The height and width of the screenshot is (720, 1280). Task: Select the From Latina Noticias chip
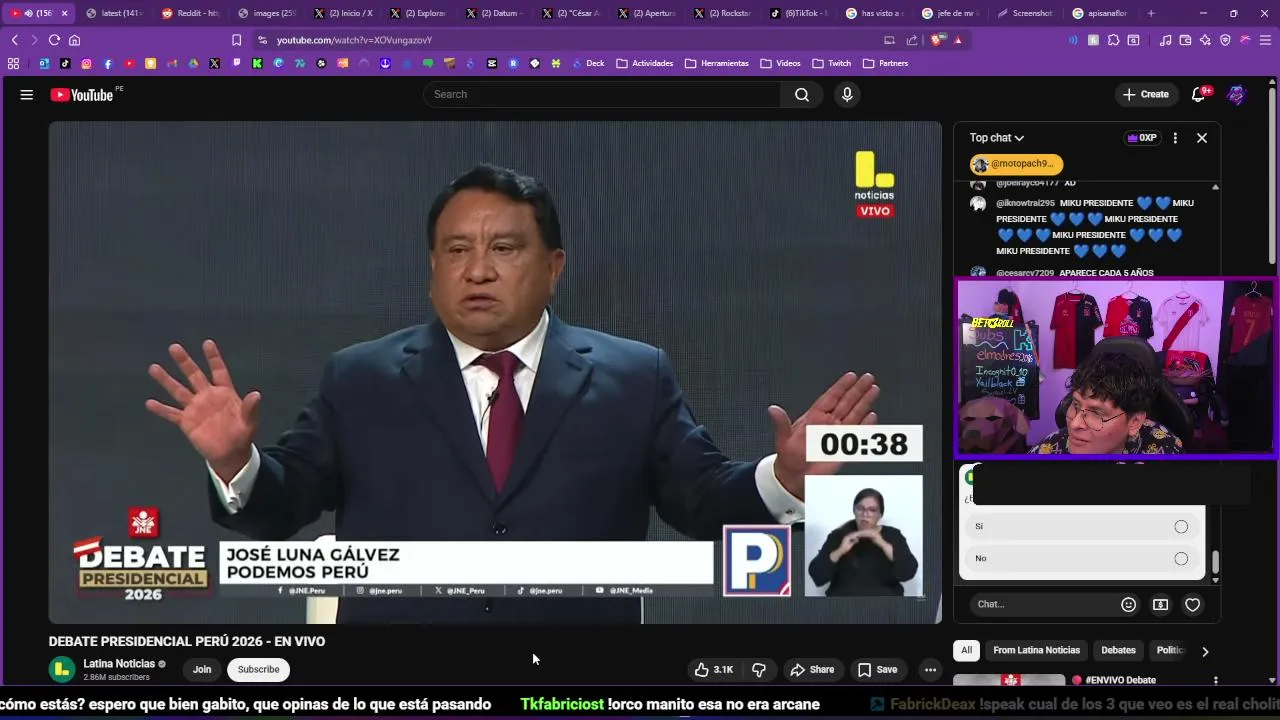[x=1036, y=650]
